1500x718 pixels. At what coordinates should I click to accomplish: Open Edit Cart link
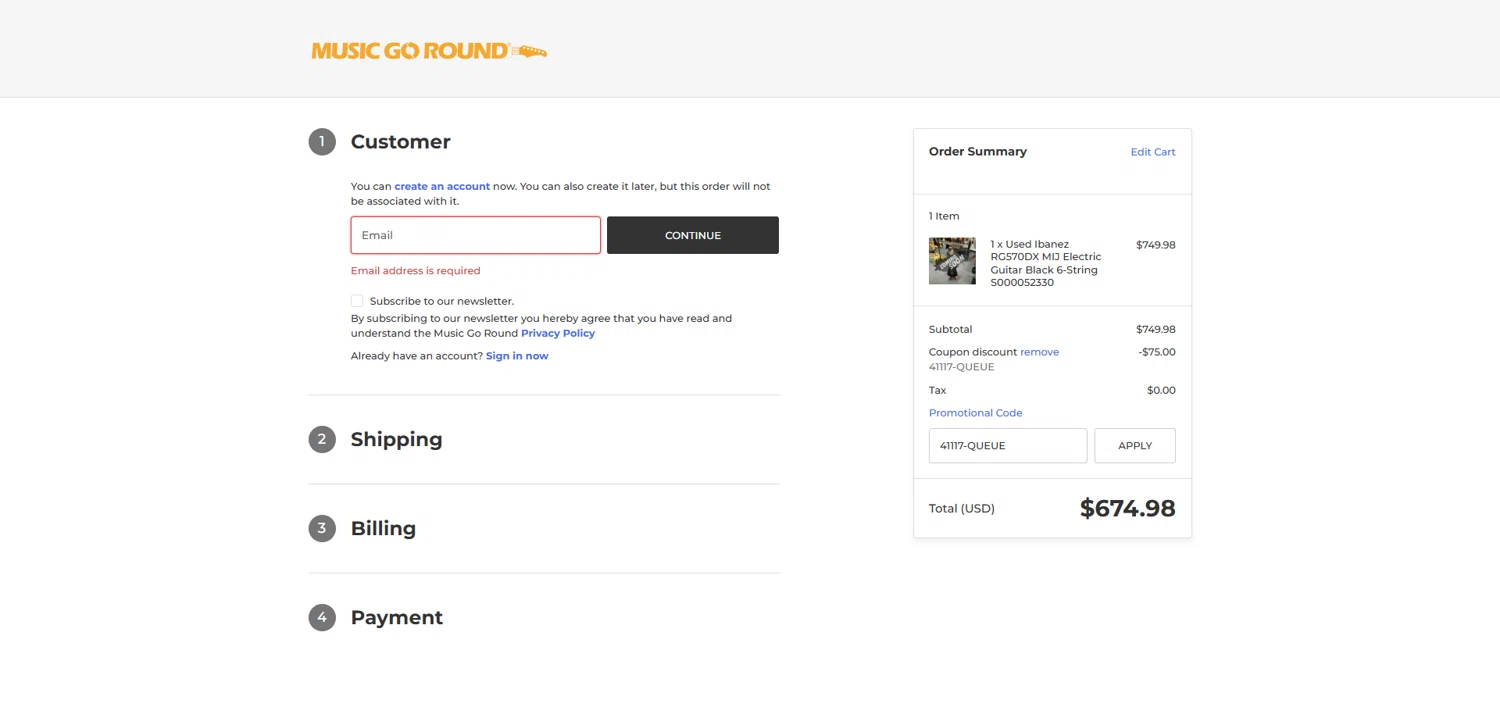(1153, 152)
